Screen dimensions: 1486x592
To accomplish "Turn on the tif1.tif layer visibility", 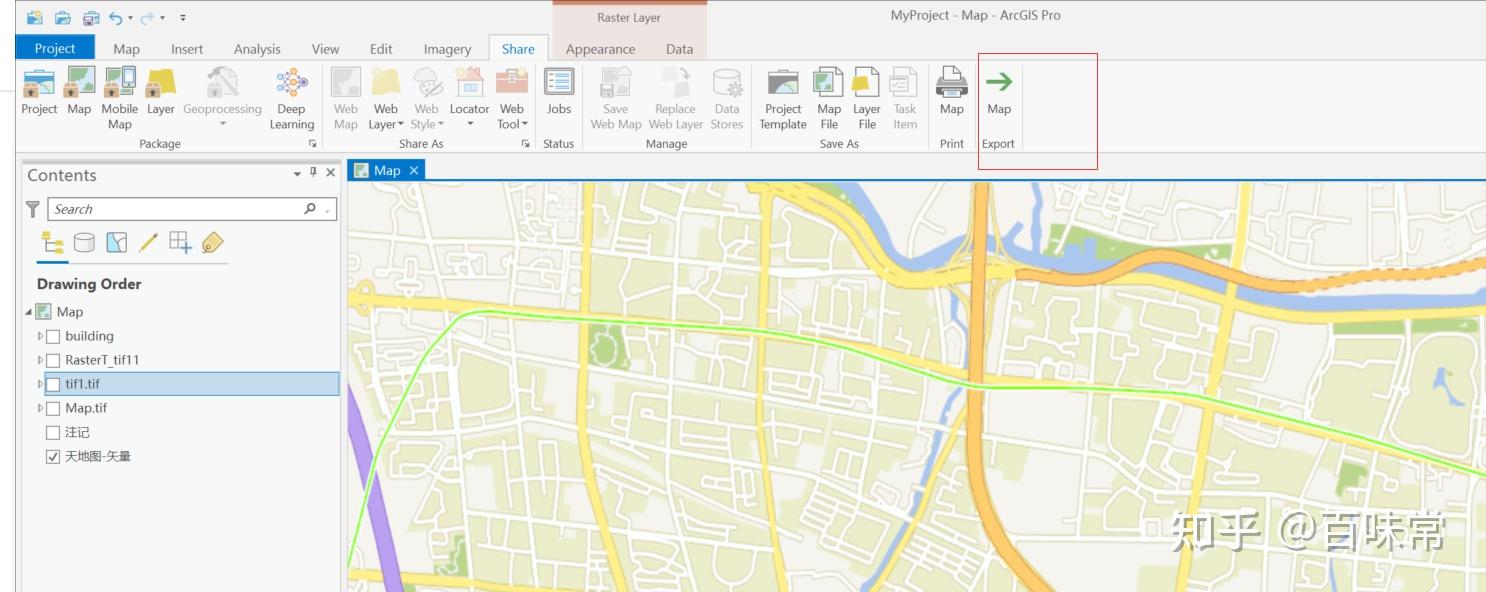I will click(x=52, y=384).
